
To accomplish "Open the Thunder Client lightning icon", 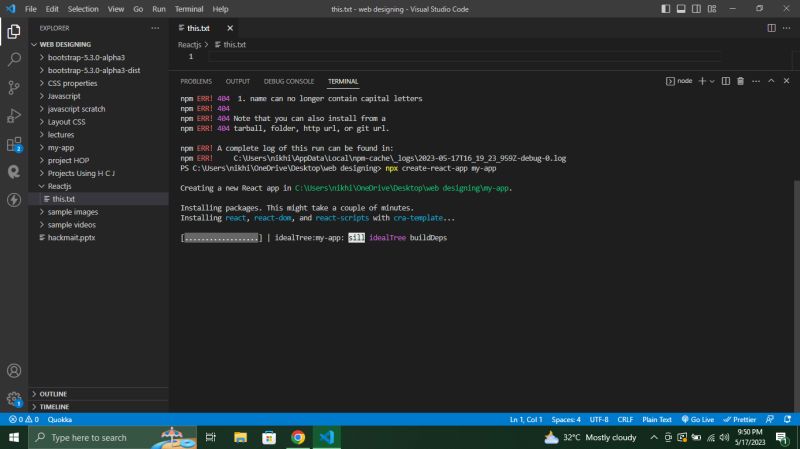I will point(14,199).
